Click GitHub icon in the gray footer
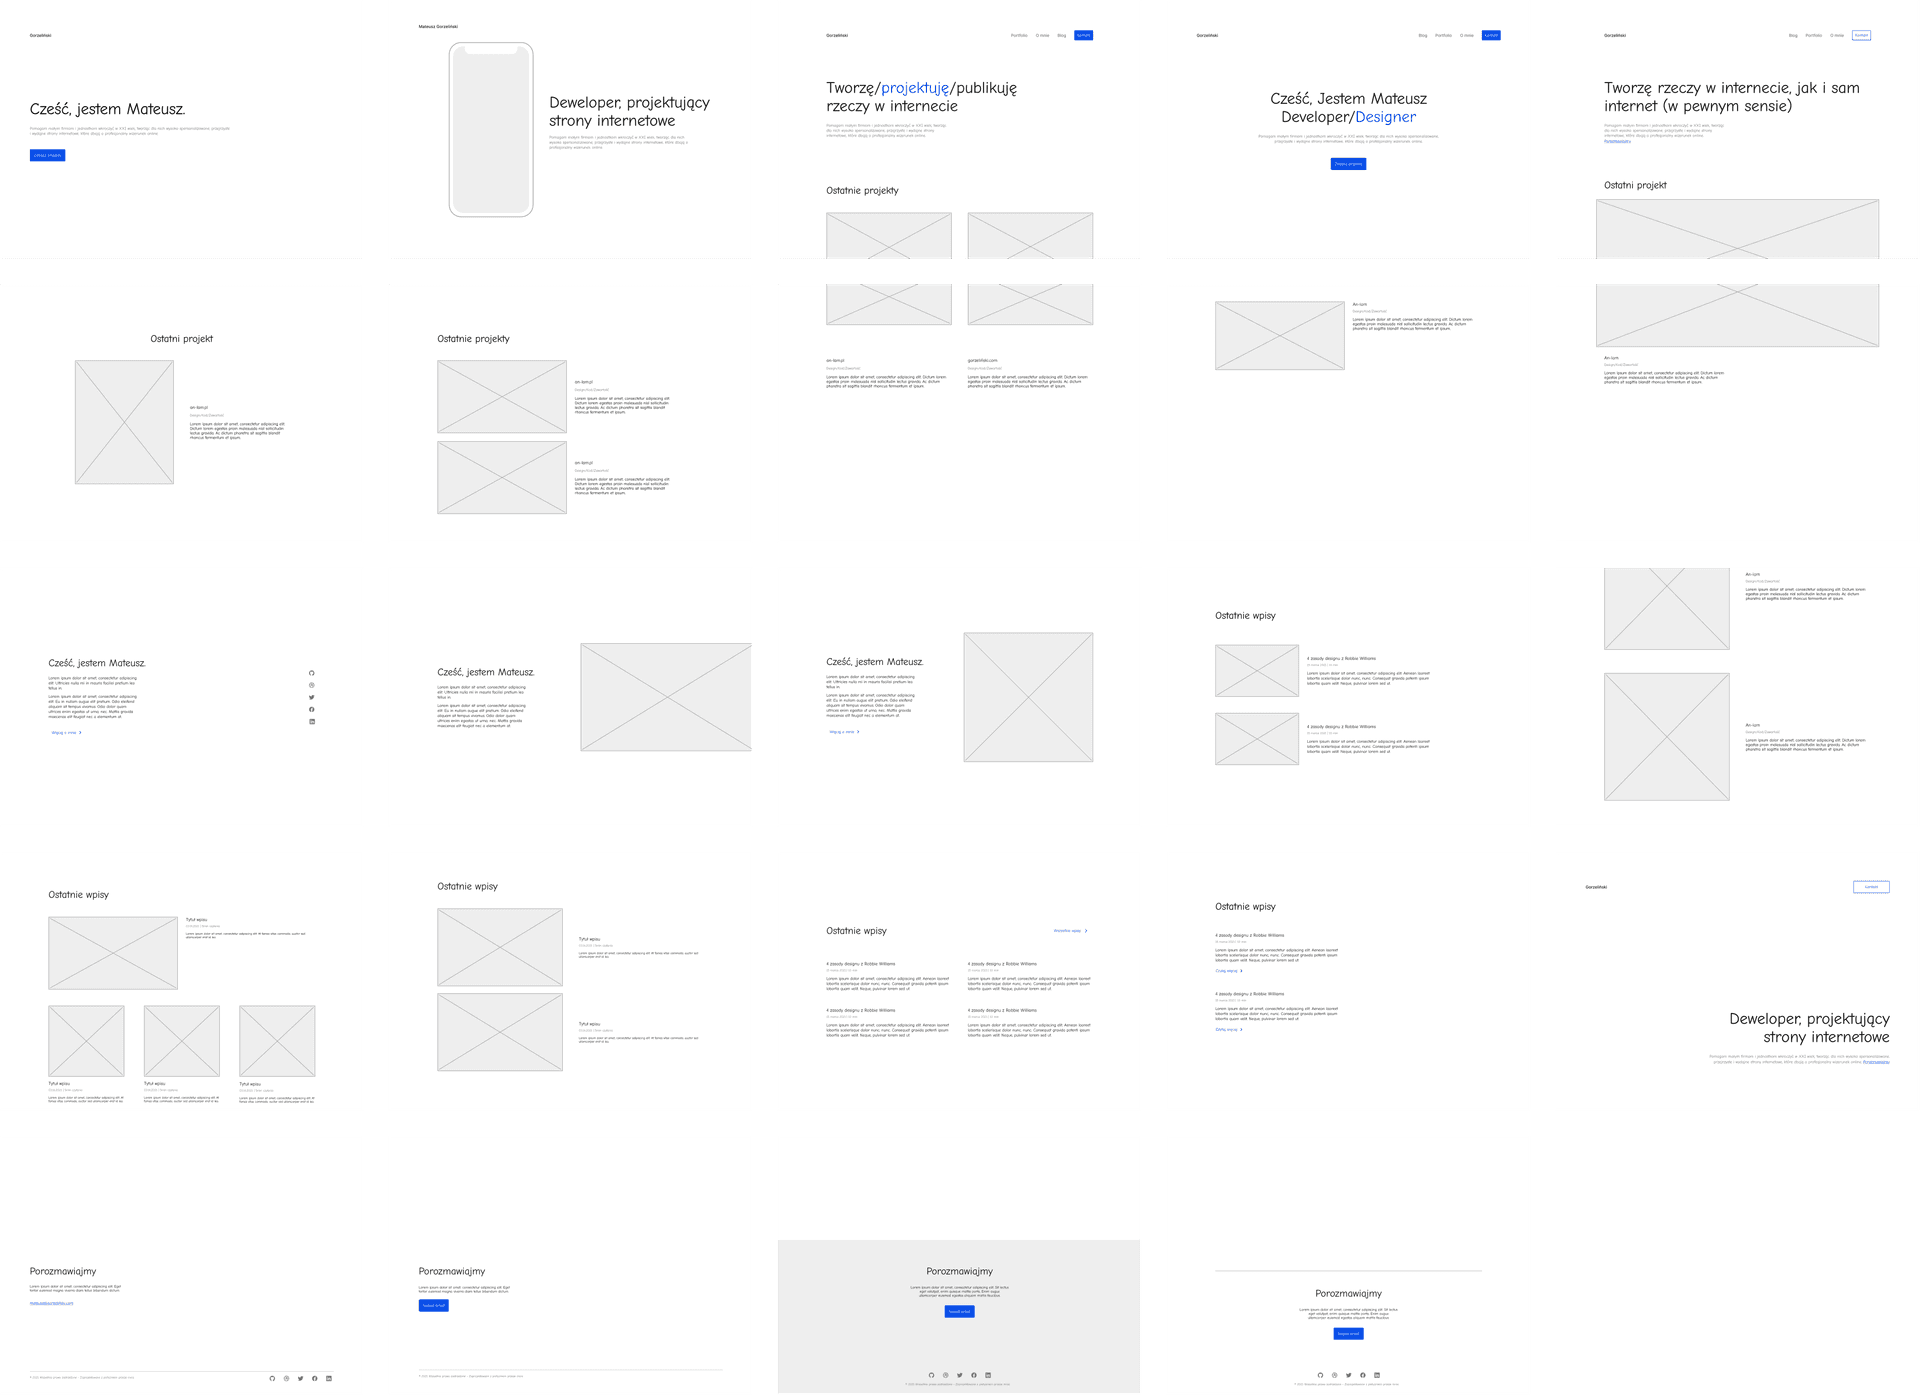This screenshot has height=1395, width=1920. click(931, 1375)
